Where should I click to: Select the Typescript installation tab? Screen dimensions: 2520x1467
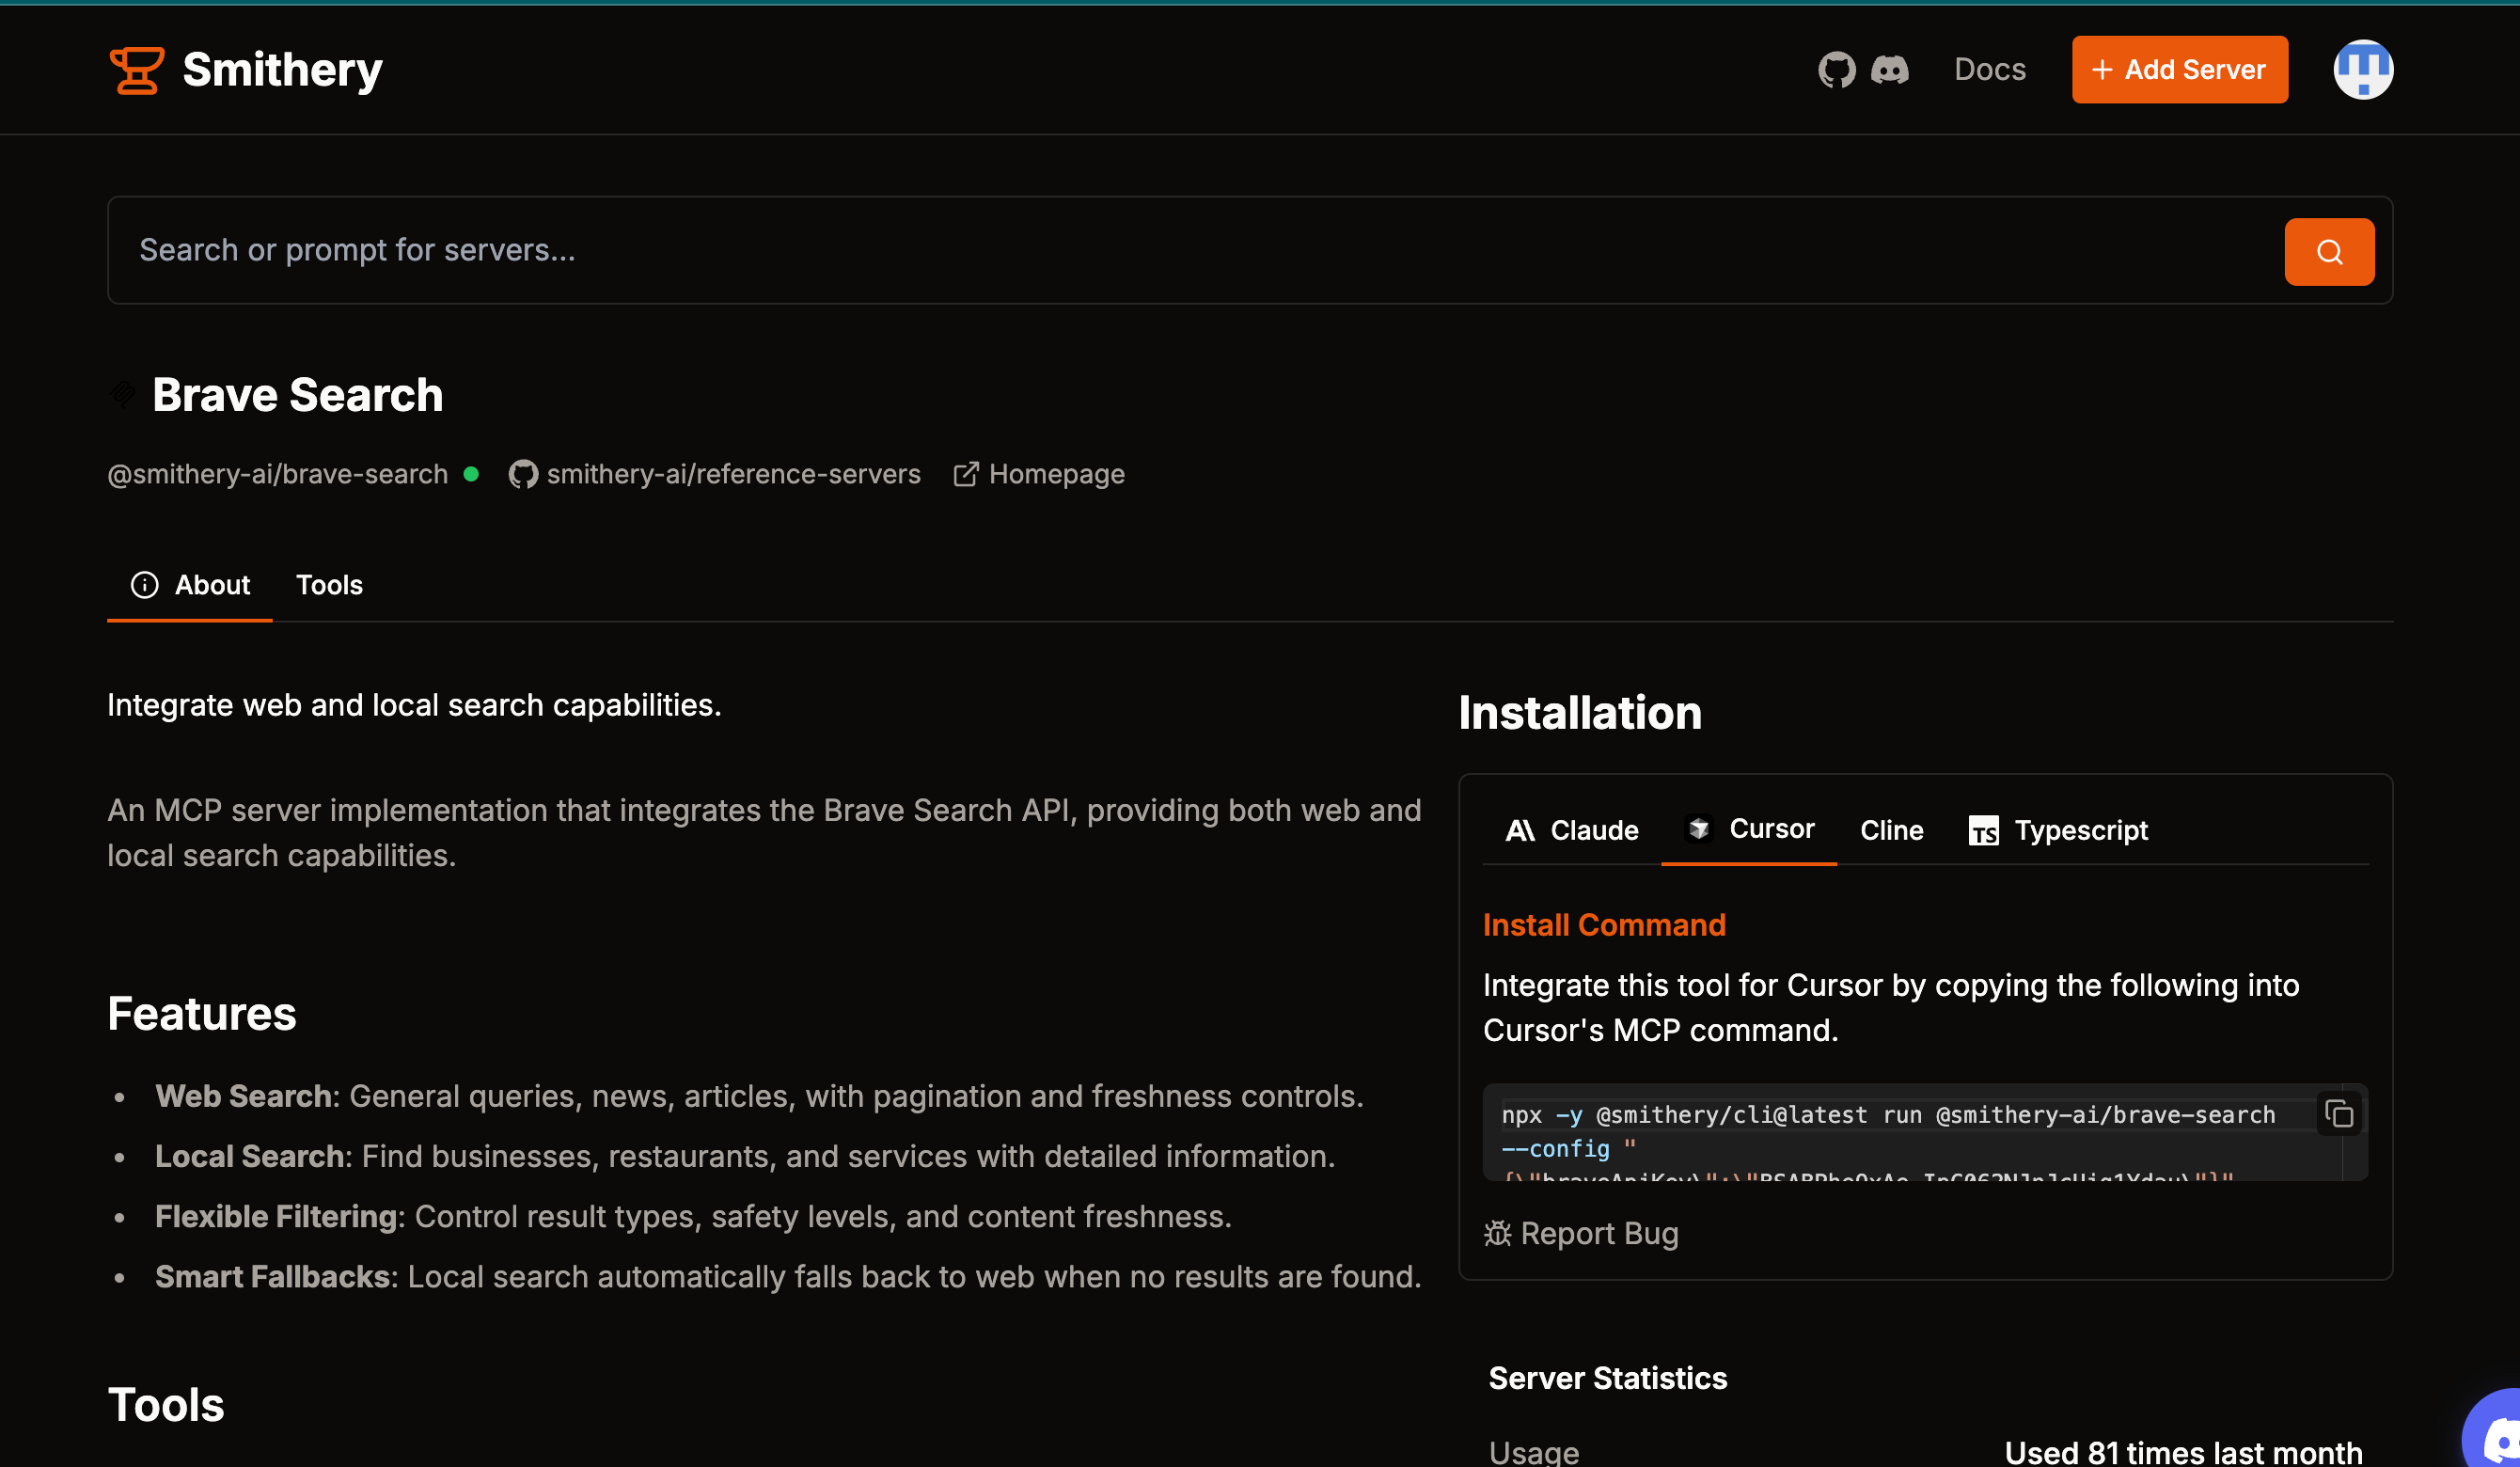pyautogui.click(x=2058, y=830)
